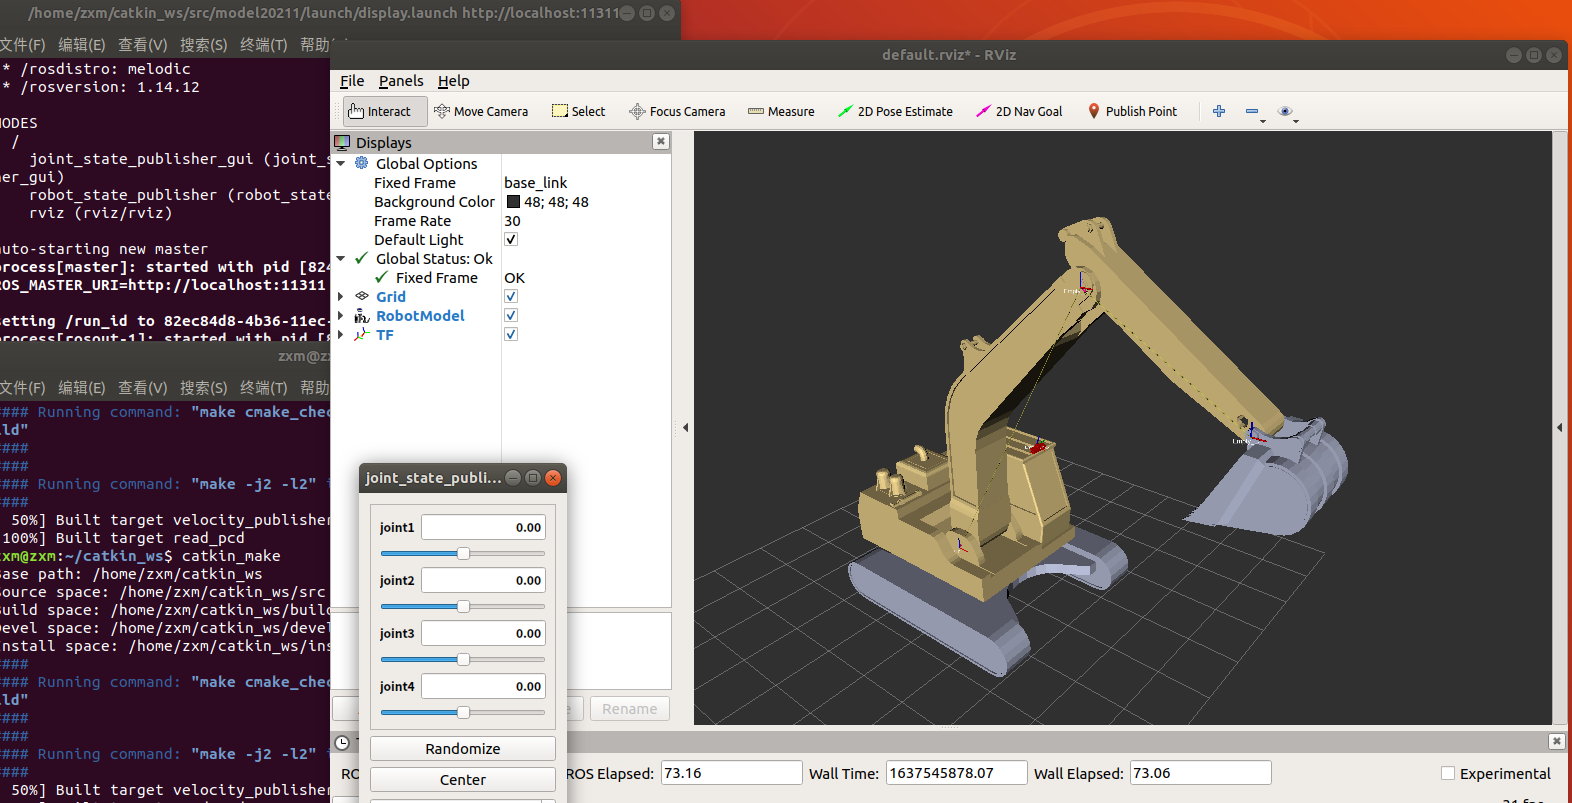The image size is (1572, 803).
Task: Click the joint3 value field
Action: coord(484,633)
